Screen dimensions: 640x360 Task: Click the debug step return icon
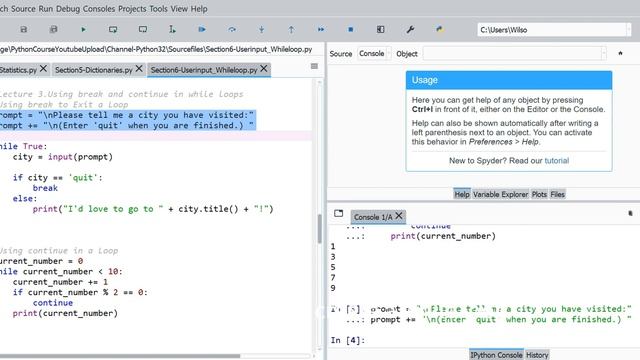point(291,29)
